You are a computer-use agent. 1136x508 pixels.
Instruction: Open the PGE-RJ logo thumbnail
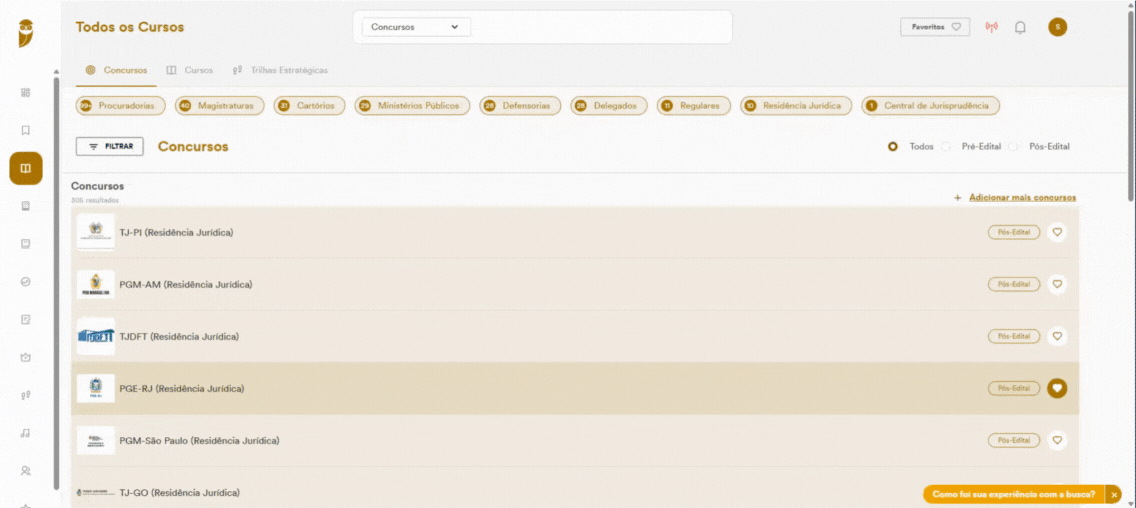(96, 388)
